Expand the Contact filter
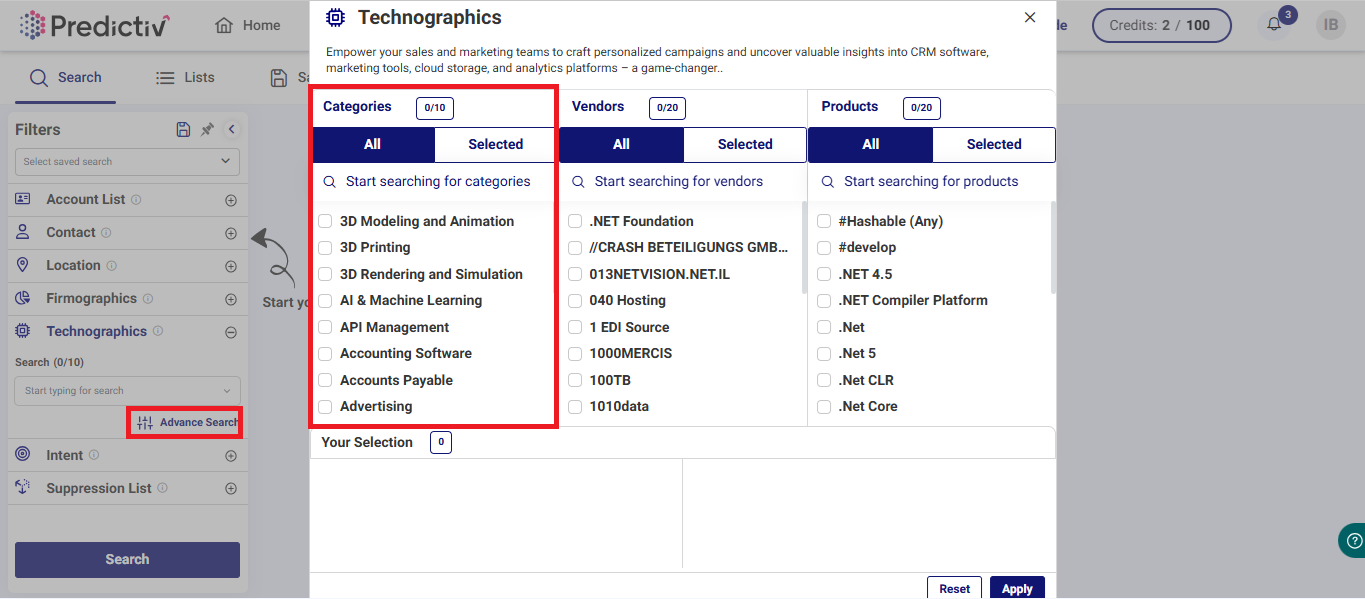This screenshot has height=599, width=1365. [231, 233]
